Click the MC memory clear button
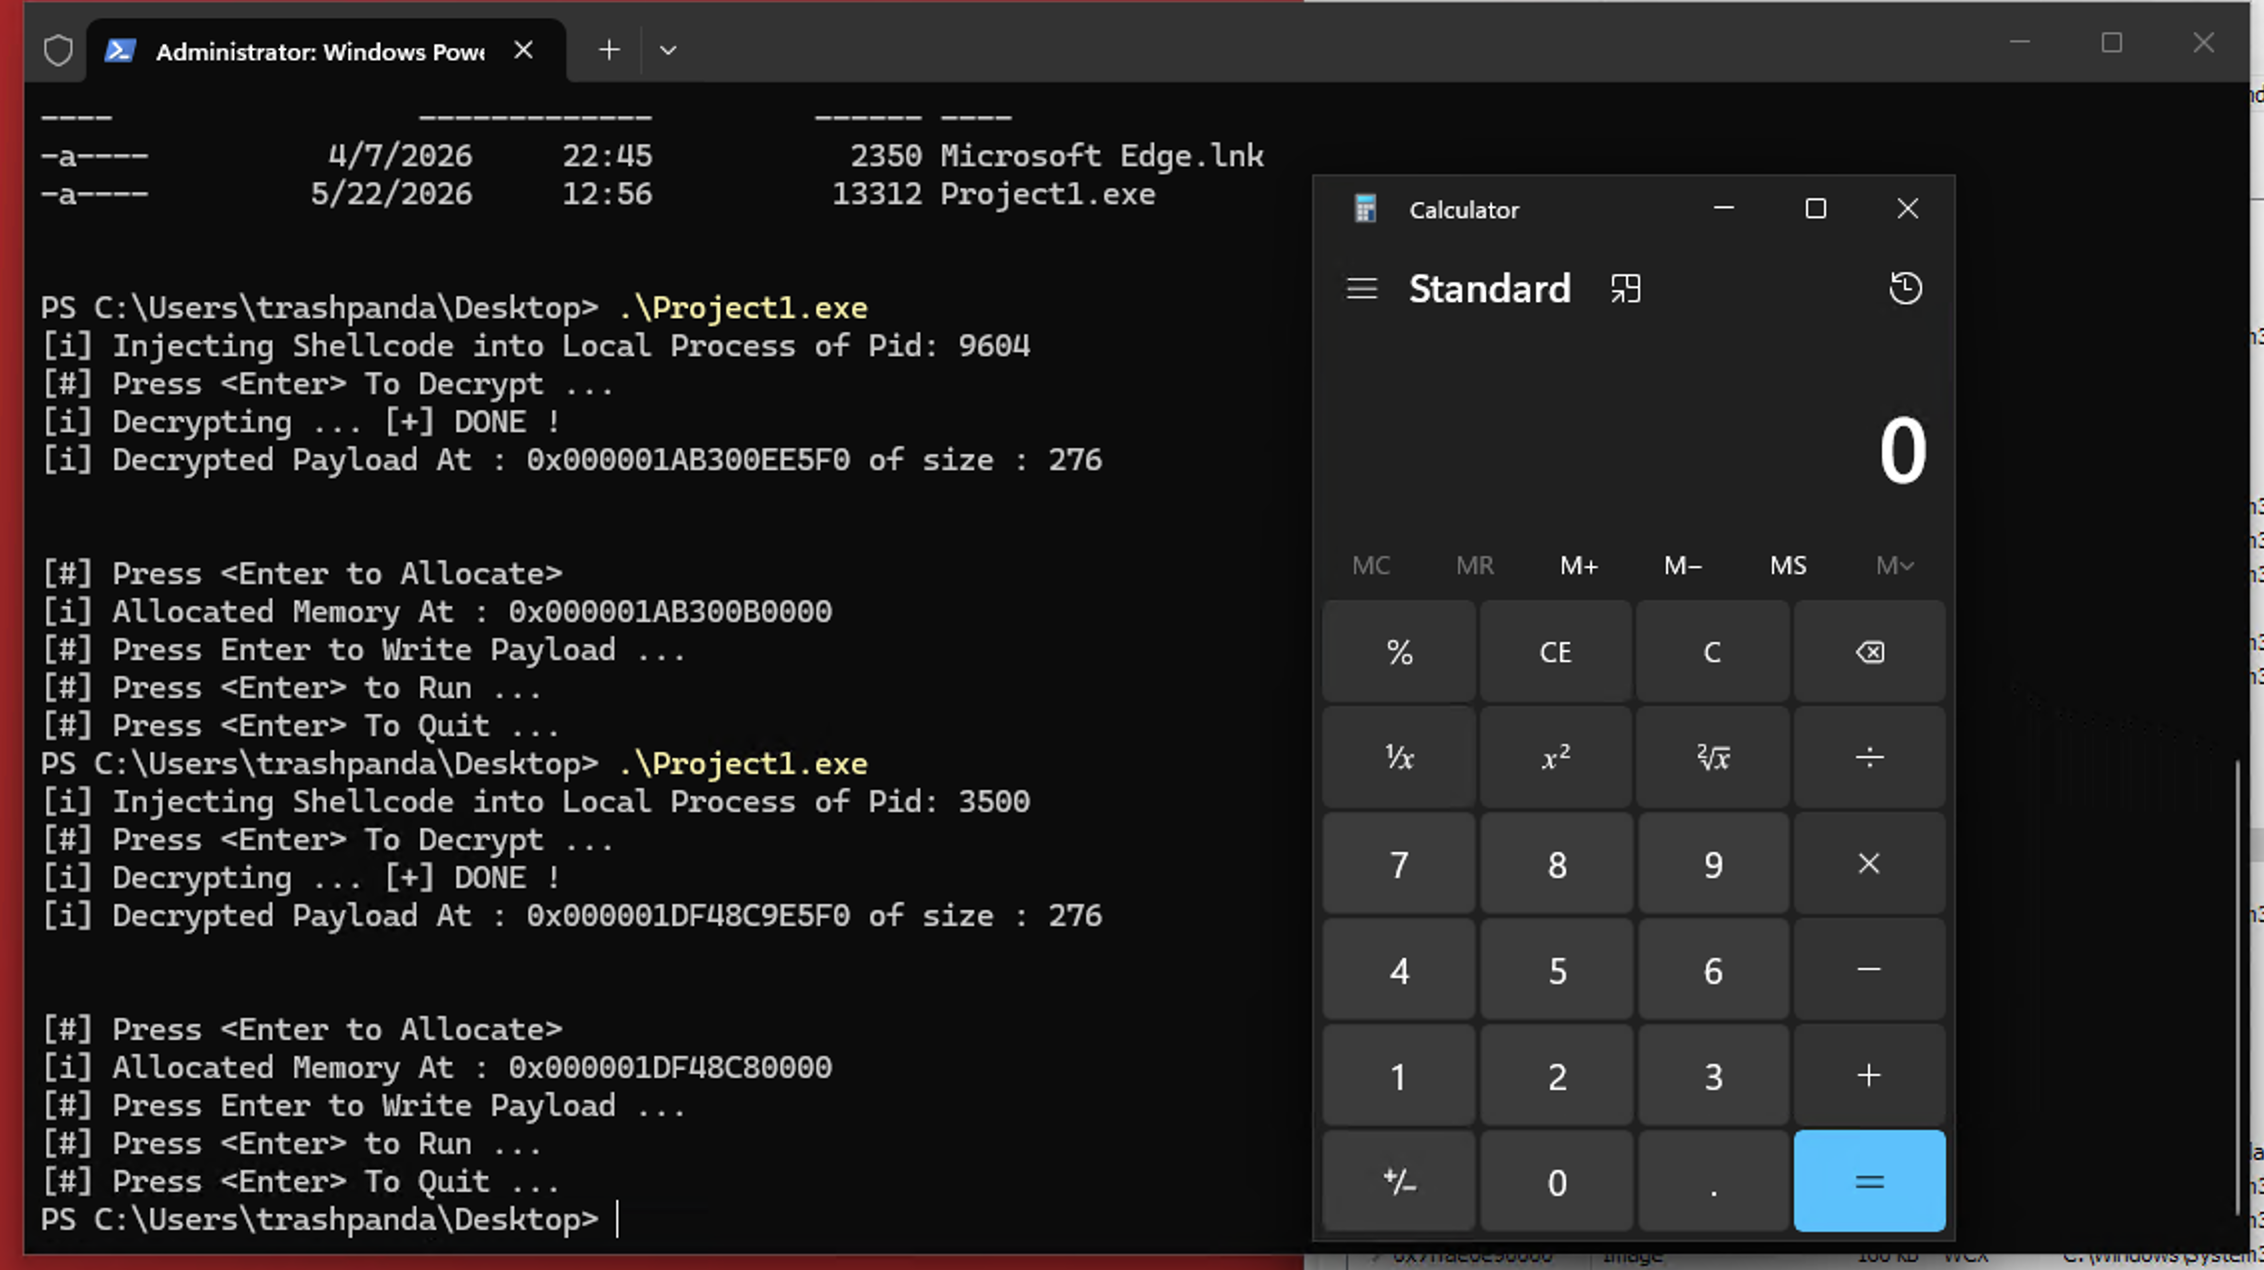 click(x=1371, y=565)
